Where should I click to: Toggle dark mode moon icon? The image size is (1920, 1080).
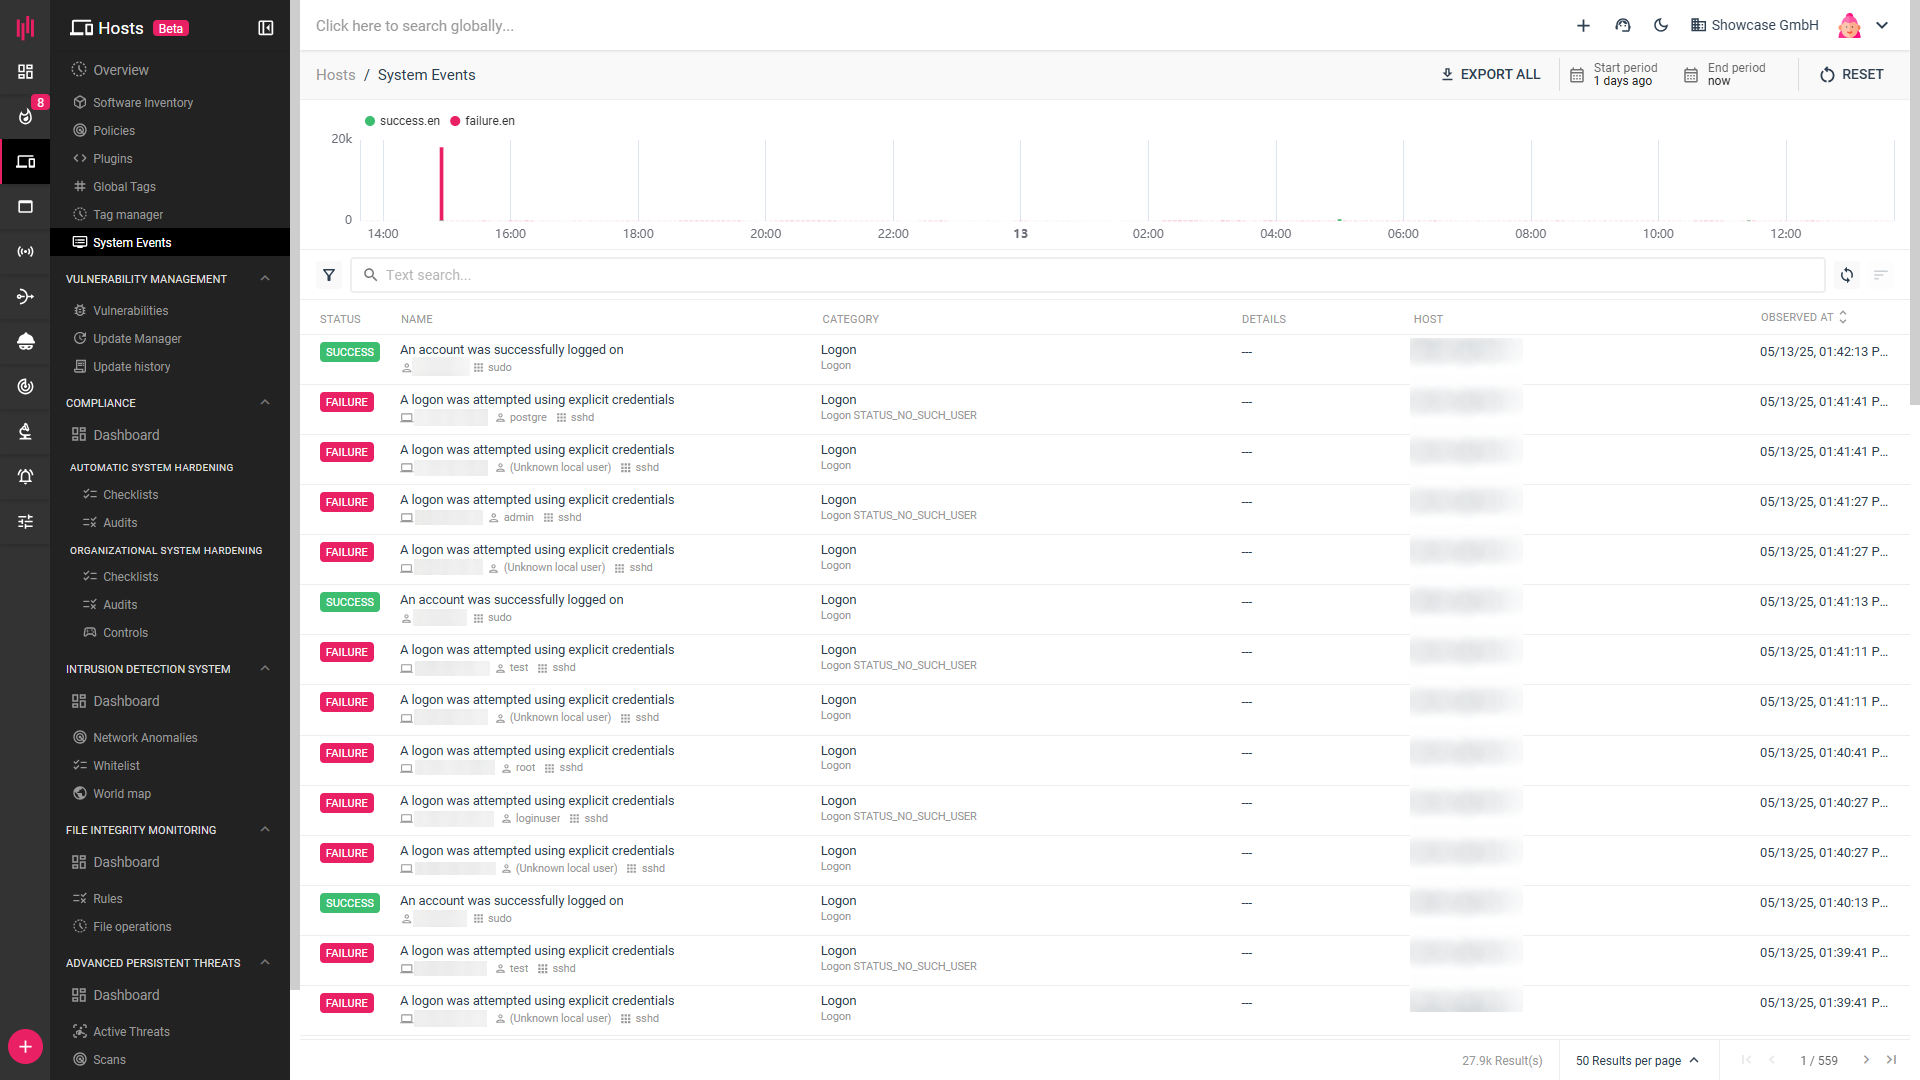click(x=1661, y=26)
